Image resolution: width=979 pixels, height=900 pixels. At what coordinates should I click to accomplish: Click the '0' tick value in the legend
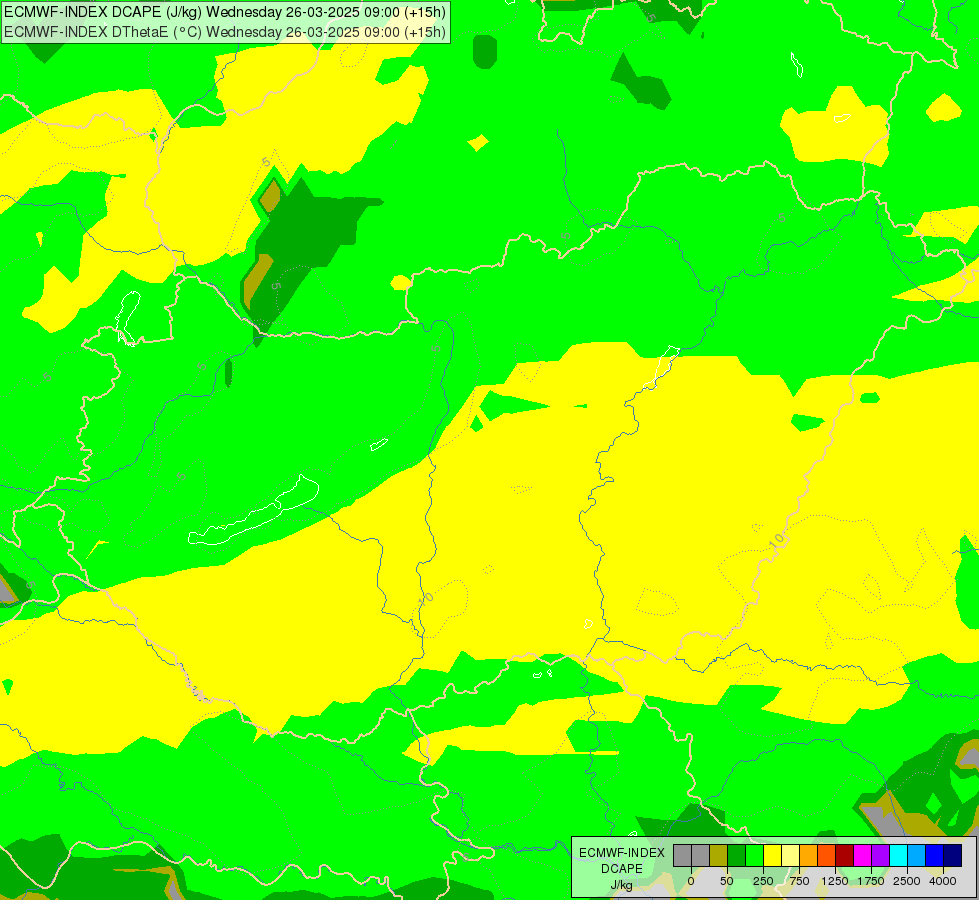pyautogui.click(x=691, y=881)
